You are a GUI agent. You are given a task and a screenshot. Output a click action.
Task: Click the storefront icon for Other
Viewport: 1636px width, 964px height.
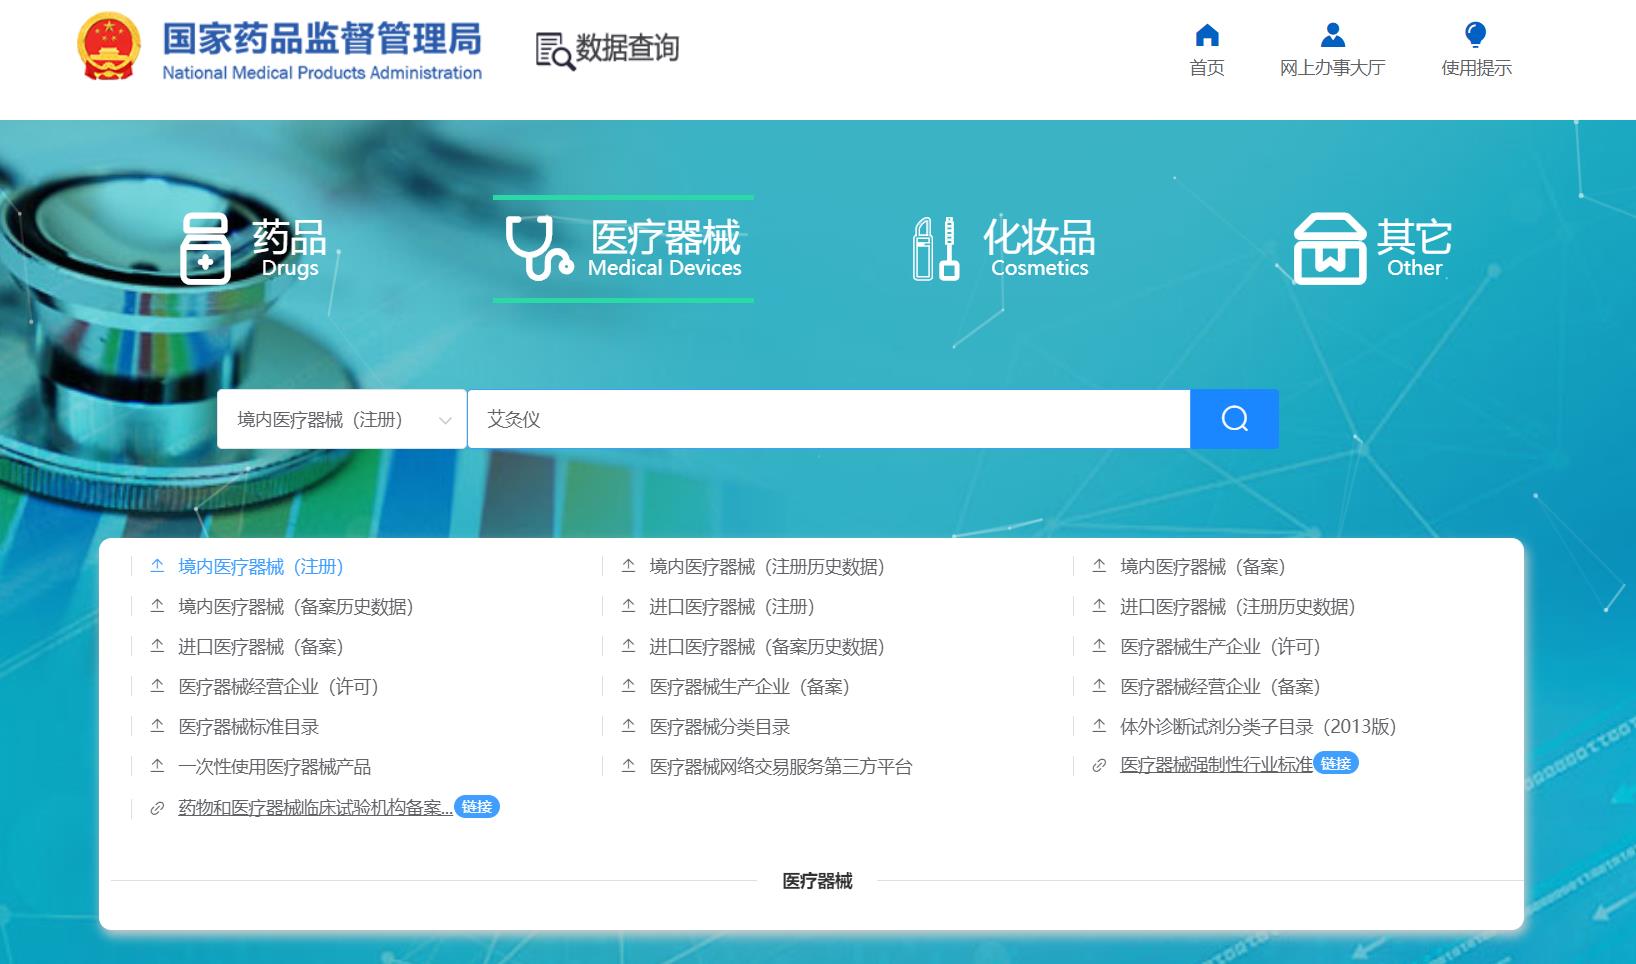pyautogui.click(x=1331, y=247)
